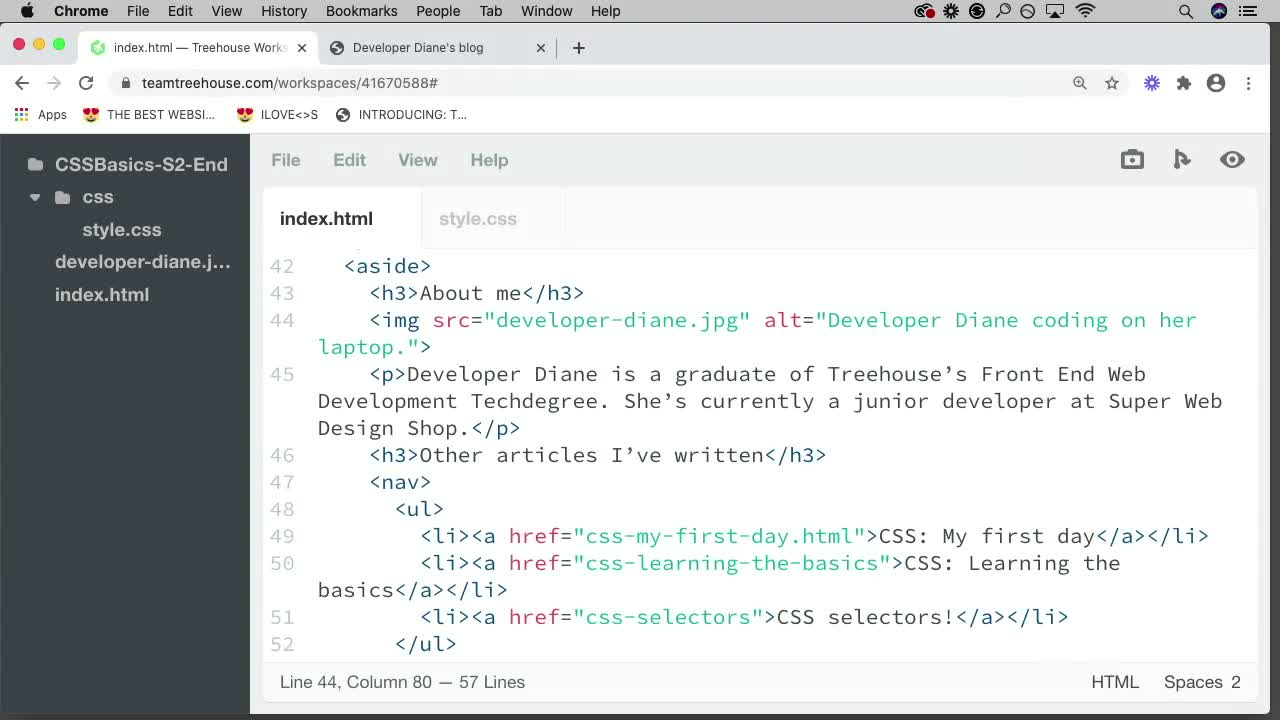The height and width of the screenshot is (720, 1280).
Task: Open the Bookmarks menu in the menu bar
Action: 361,11
